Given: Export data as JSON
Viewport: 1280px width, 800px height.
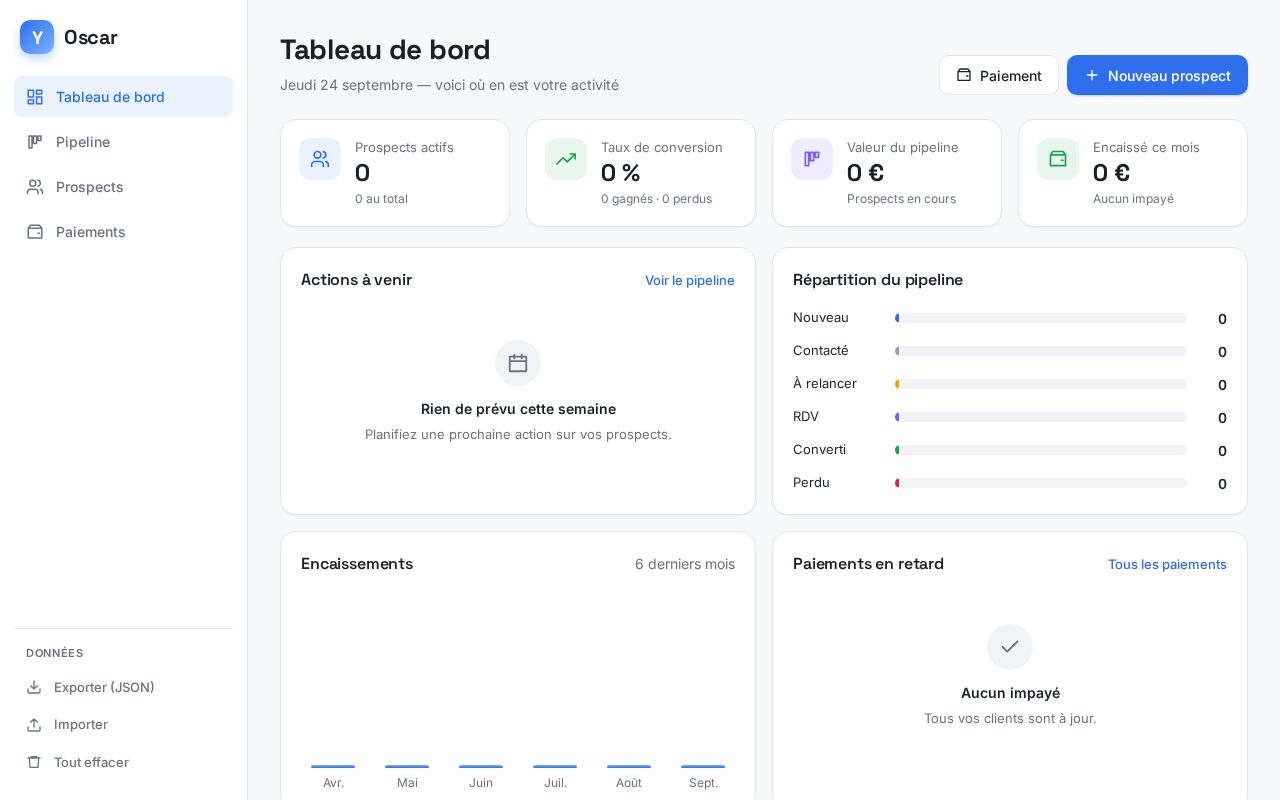Looking at the screenshot, I should pos(123,687).
